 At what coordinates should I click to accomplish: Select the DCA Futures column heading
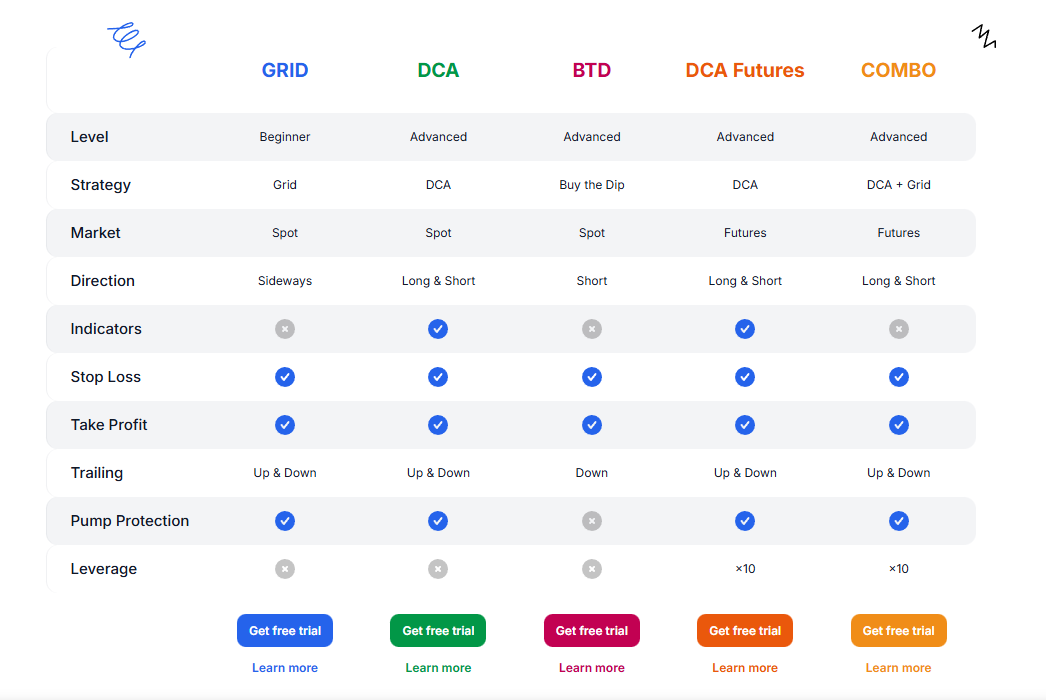[745, 71]
